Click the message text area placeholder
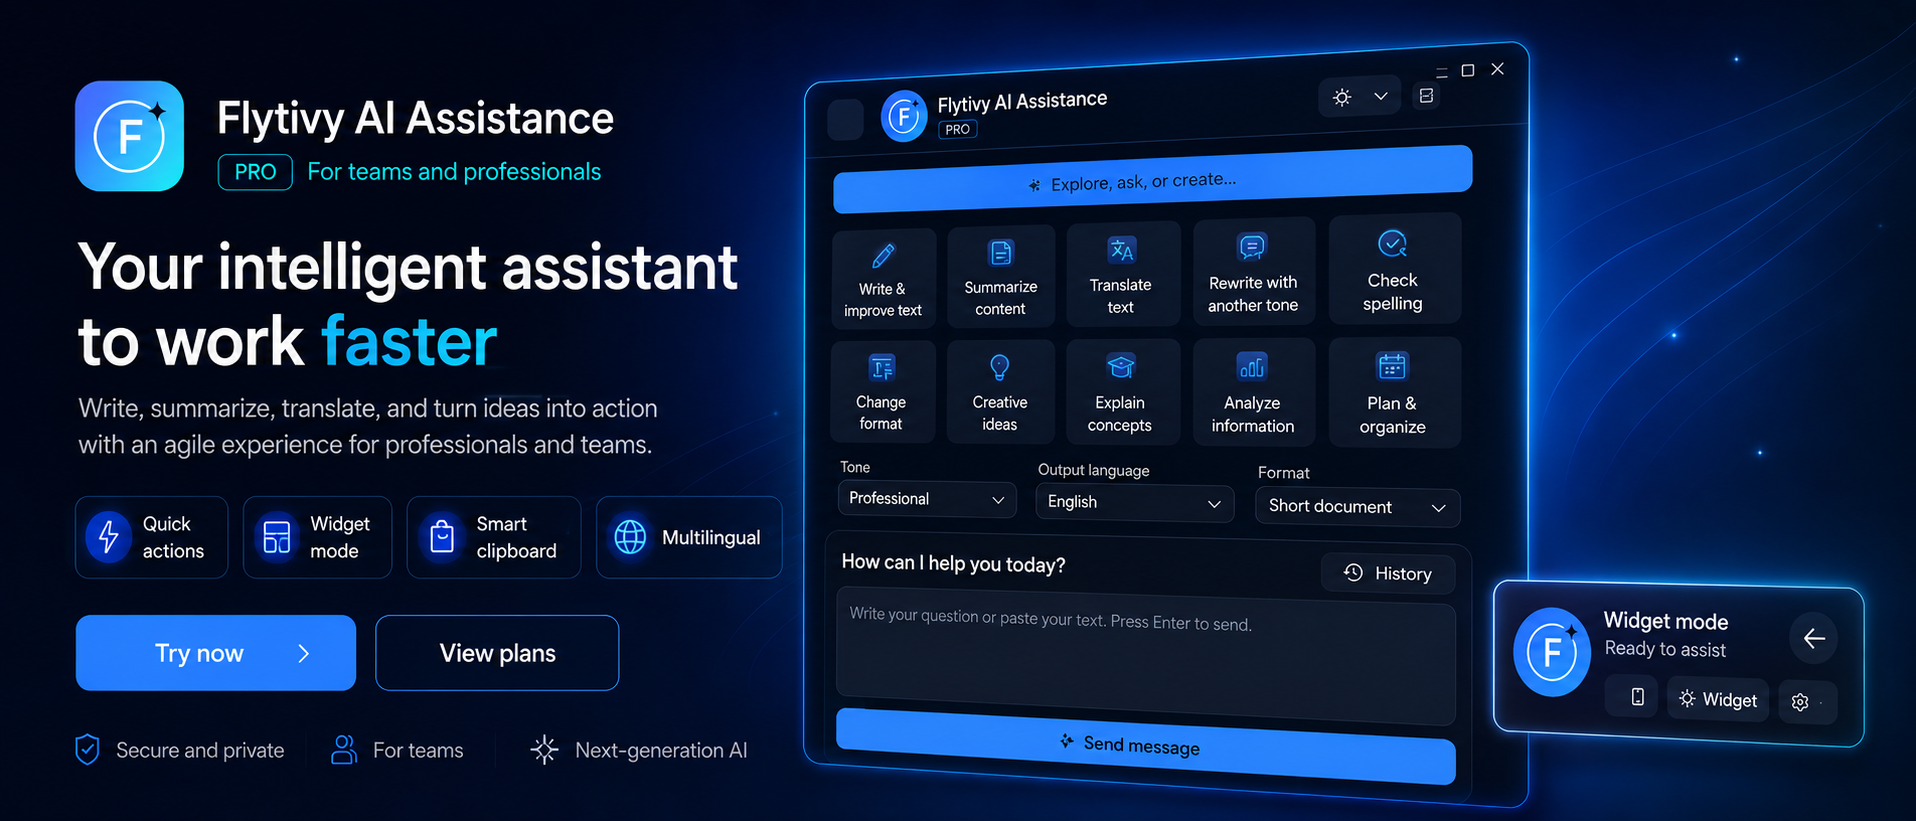This screenshot has width=1916, height=821. (x=1145, y=657)
